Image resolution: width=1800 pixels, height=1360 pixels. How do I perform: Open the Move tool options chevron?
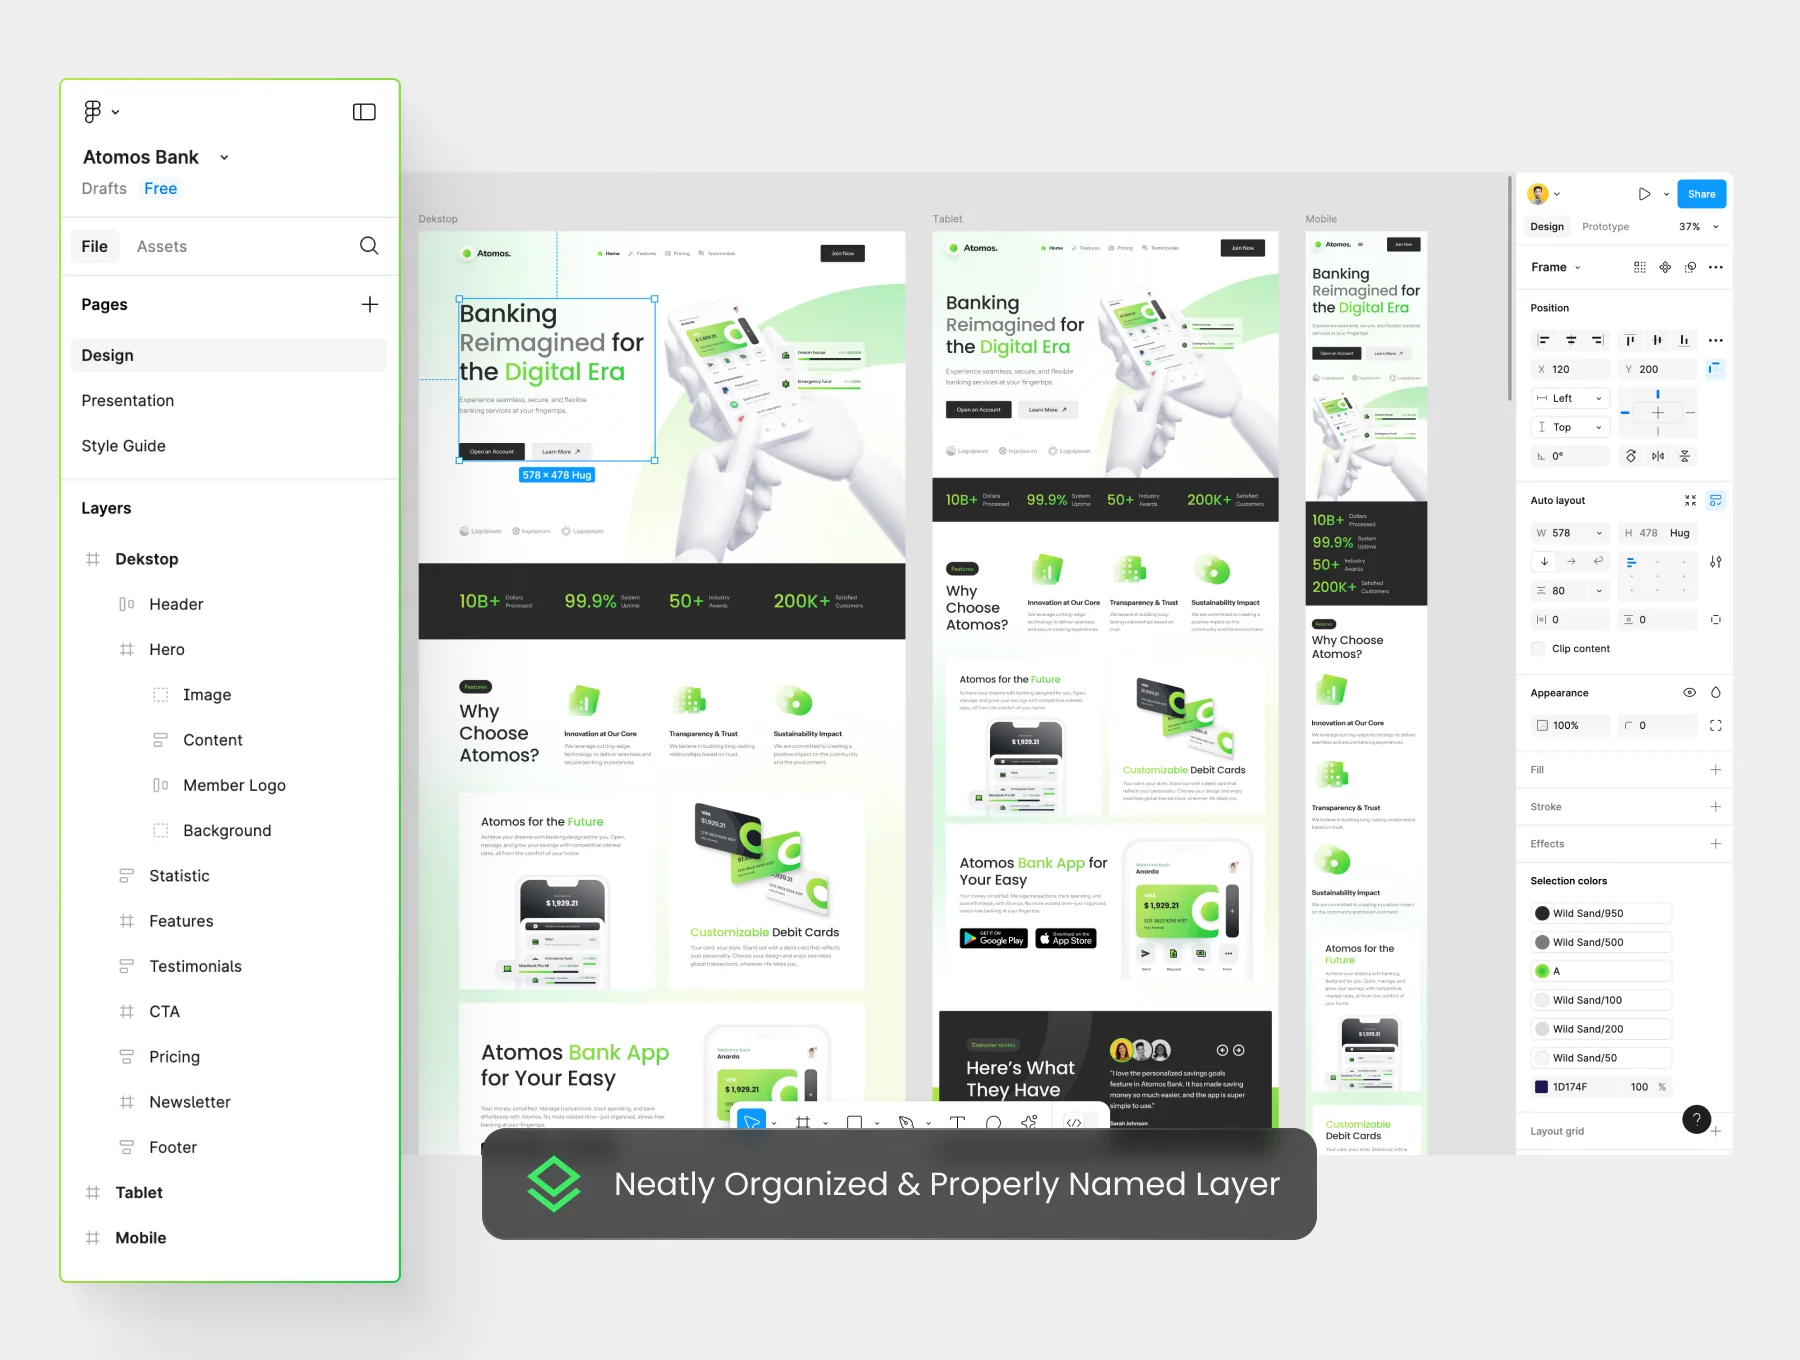coord(774,1123)
